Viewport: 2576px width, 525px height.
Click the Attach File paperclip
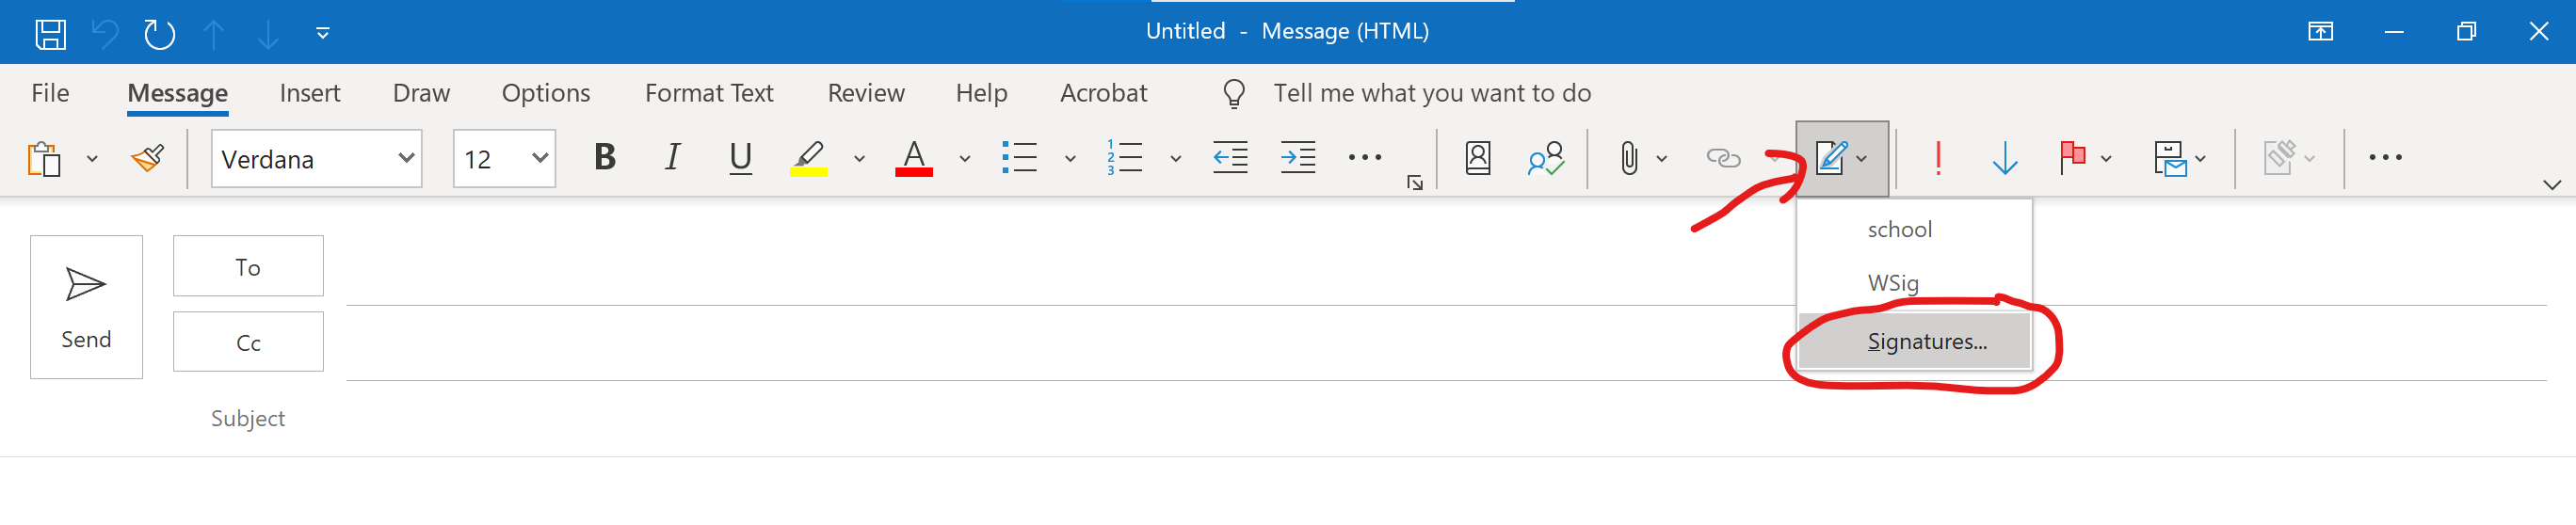tap(1629, 158)
